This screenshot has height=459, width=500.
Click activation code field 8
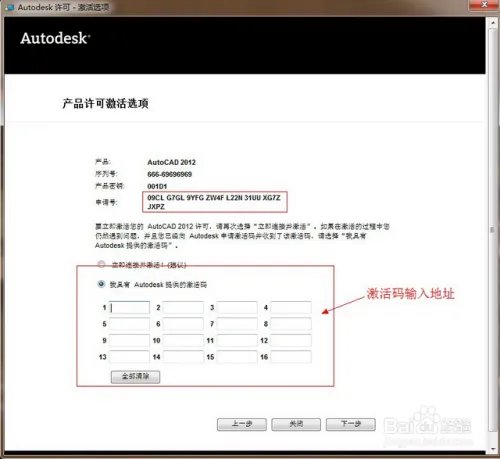pyautogui.click(x=291, y=324)
